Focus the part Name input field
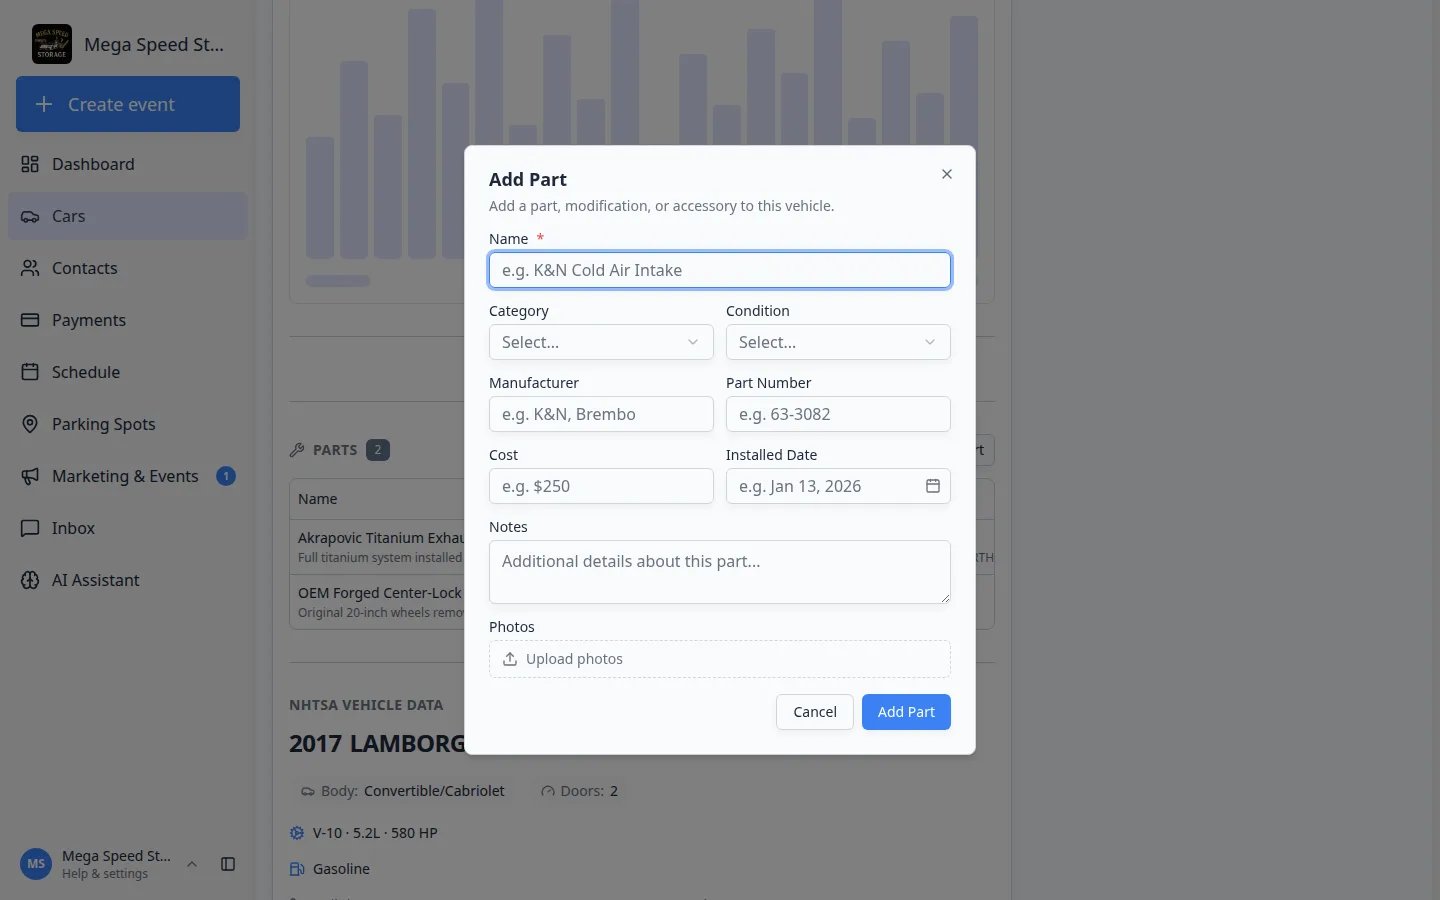Screen dimensions: 1440x900 [720, 270]
